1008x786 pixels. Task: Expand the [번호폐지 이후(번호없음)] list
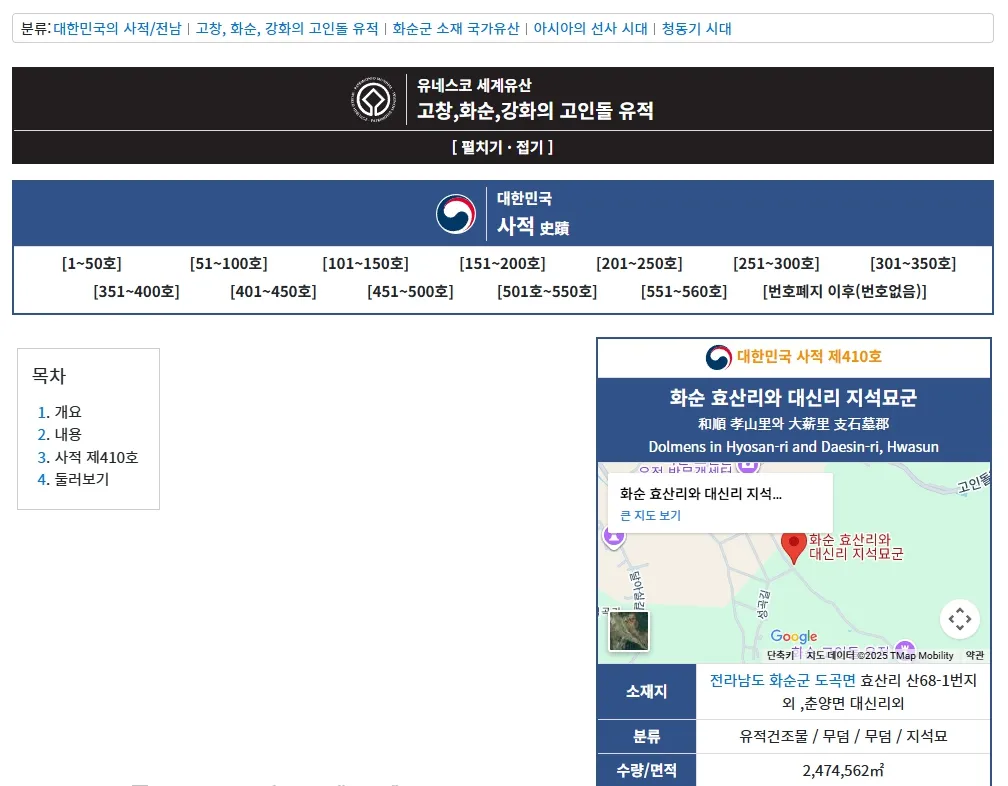(x=844, y=292)
